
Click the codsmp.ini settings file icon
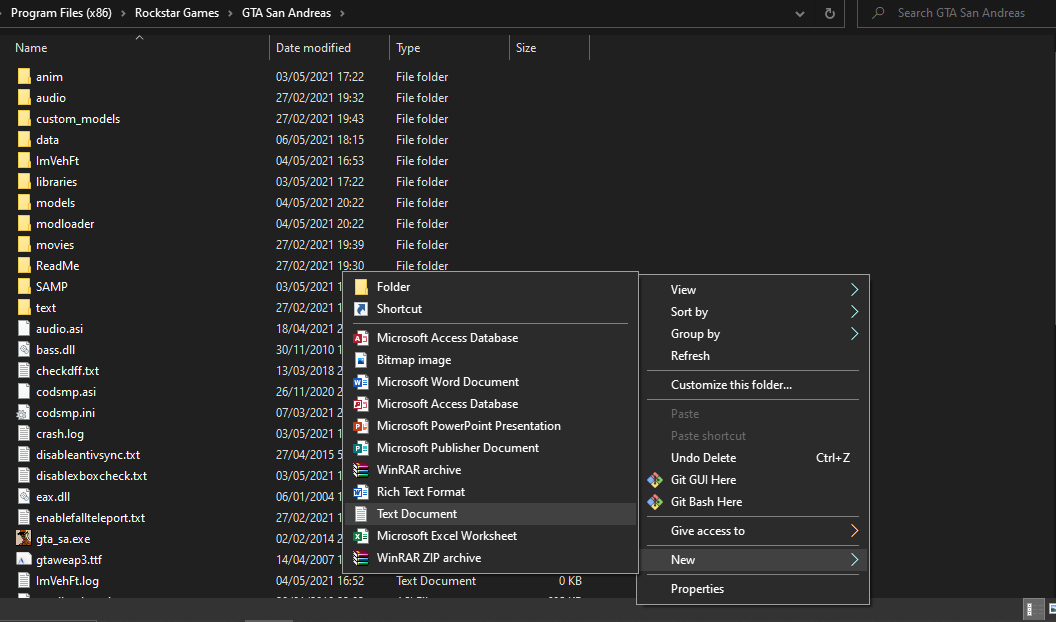click(24, 413)
